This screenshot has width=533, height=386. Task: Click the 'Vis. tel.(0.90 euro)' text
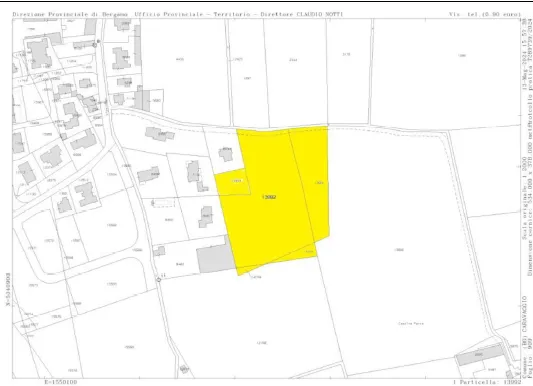click(x=485, y=14)
